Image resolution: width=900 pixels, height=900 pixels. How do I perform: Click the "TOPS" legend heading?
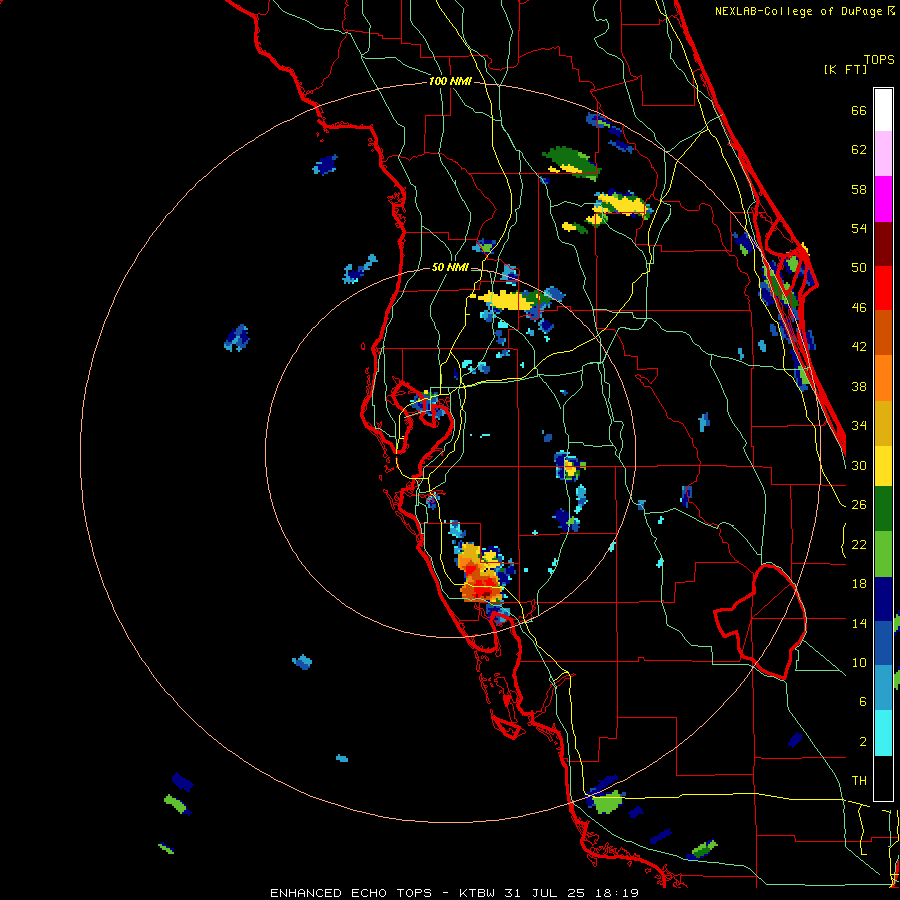[x=879, y=60]
